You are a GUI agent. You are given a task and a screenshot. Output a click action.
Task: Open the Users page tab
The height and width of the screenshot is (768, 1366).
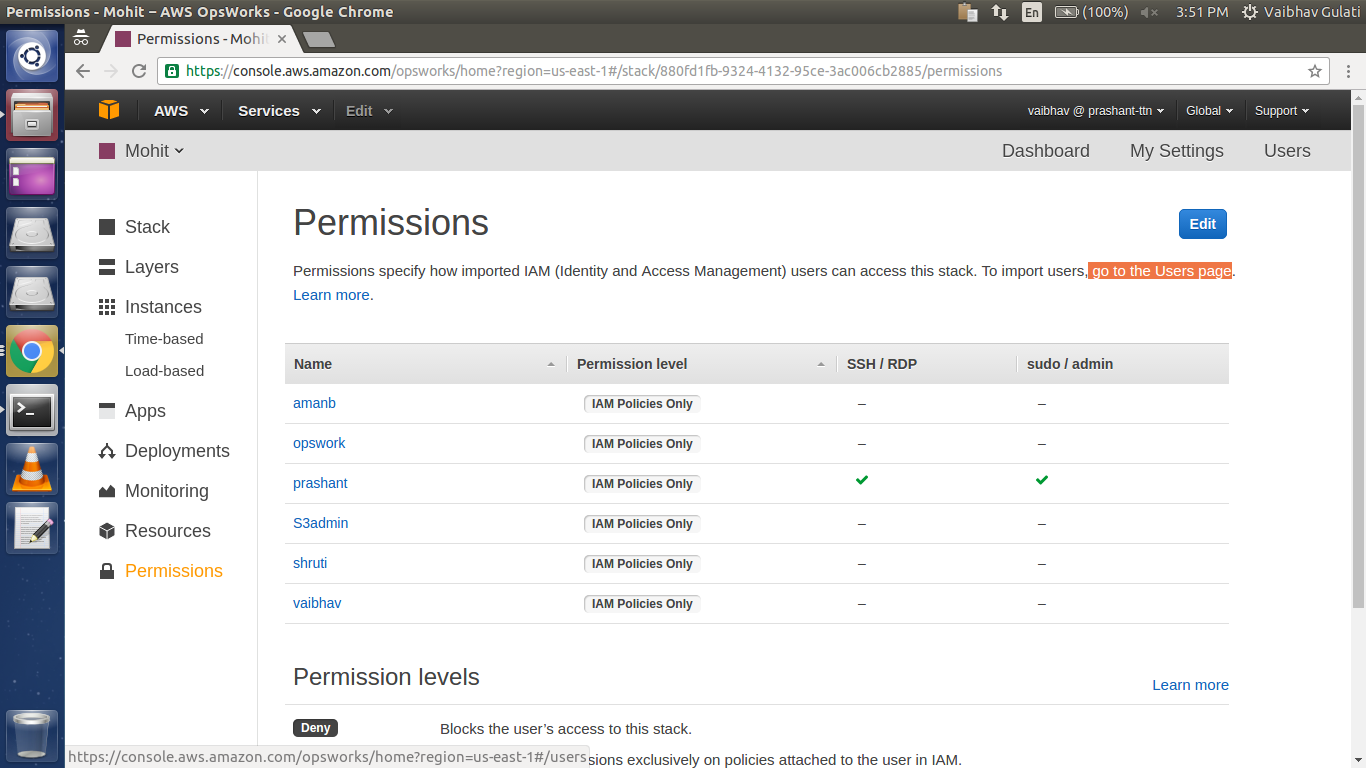coord(1287,150)
